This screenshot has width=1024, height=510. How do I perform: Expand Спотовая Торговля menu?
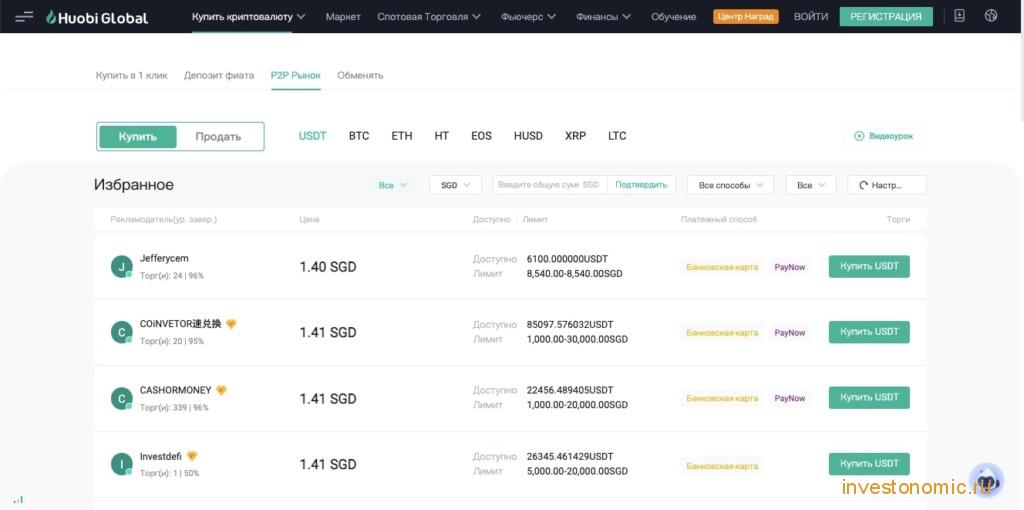coord(429,16)
